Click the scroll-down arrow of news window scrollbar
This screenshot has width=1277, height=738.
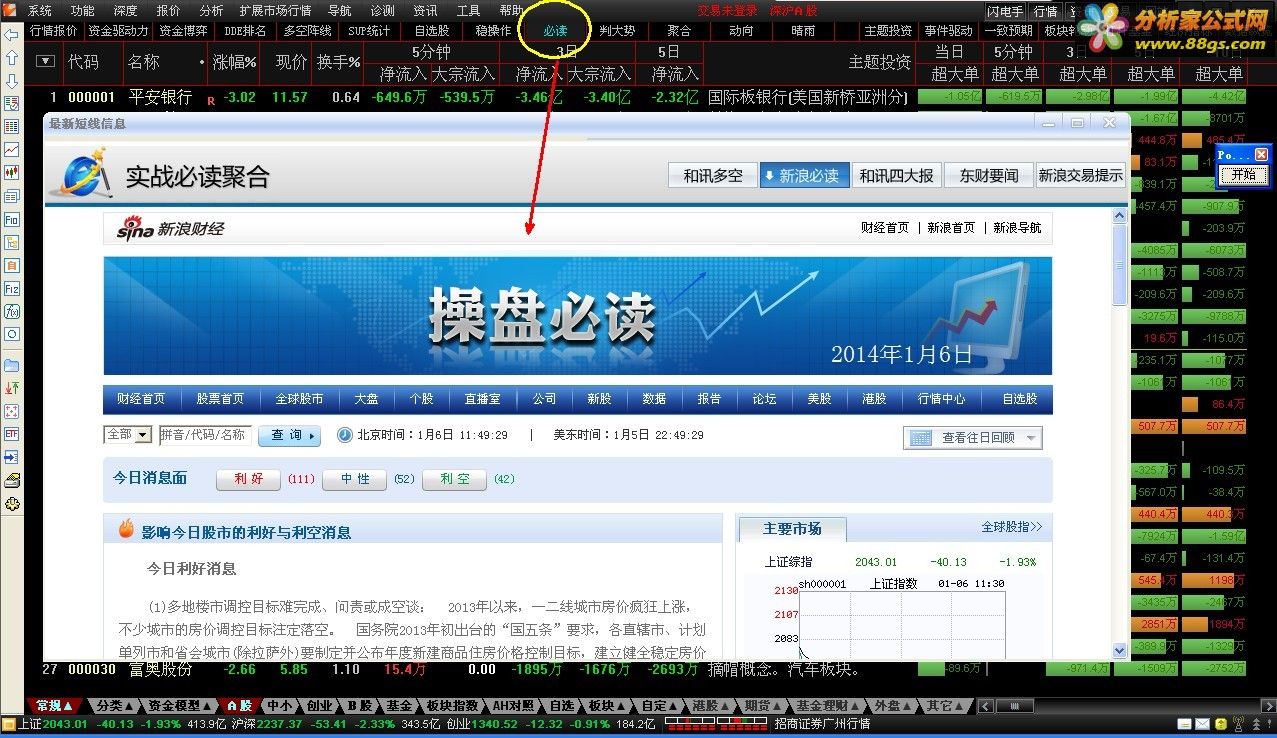pos(1119,651)
